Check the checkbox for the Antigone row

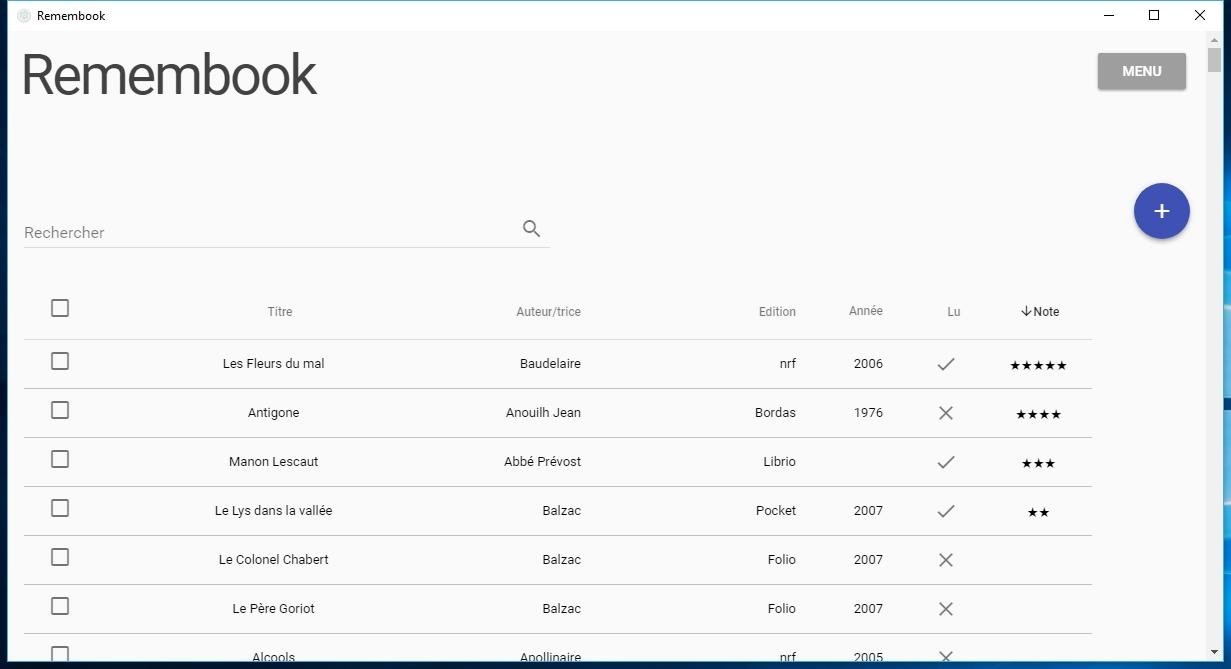point(59,410)
